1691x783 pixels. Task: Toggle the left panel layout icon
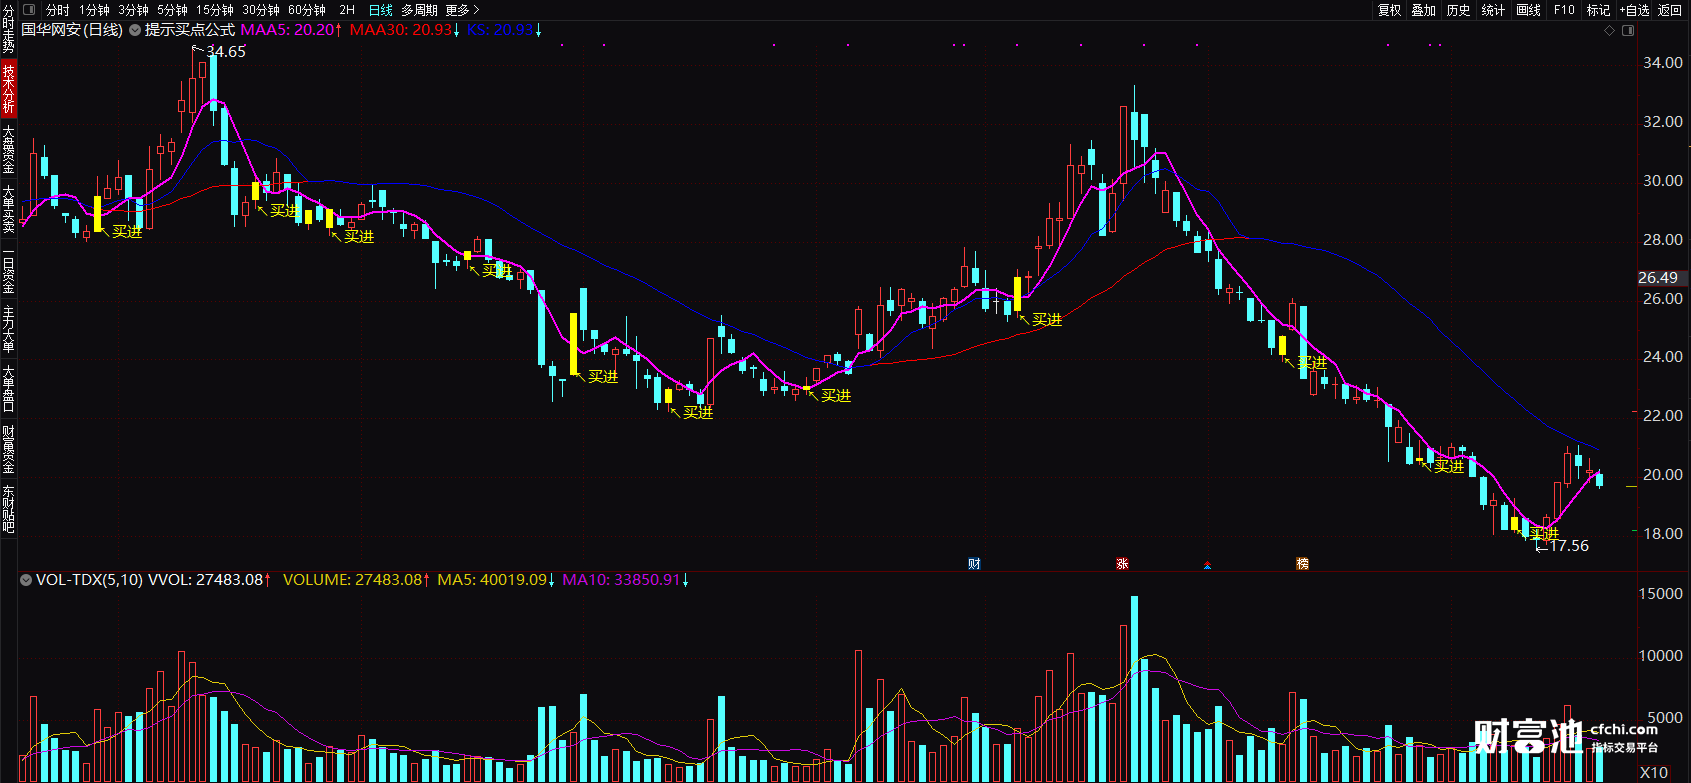pyautogui.click(x=29, y=10)
